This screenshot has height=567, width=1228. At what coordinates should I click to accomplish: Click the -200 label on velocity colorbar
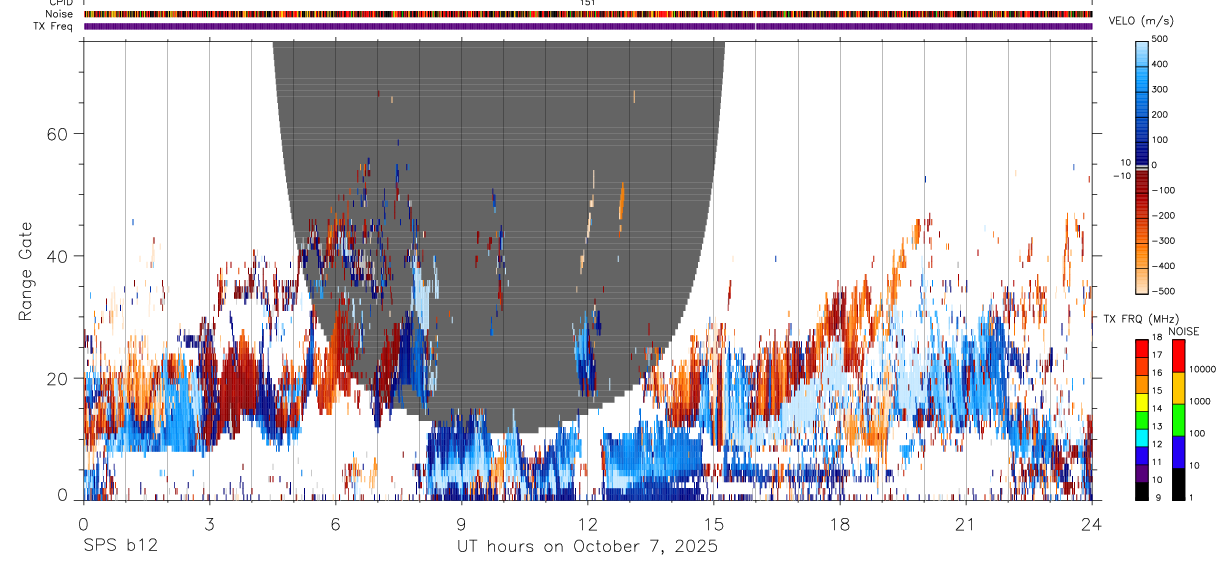pos(1162,215)
